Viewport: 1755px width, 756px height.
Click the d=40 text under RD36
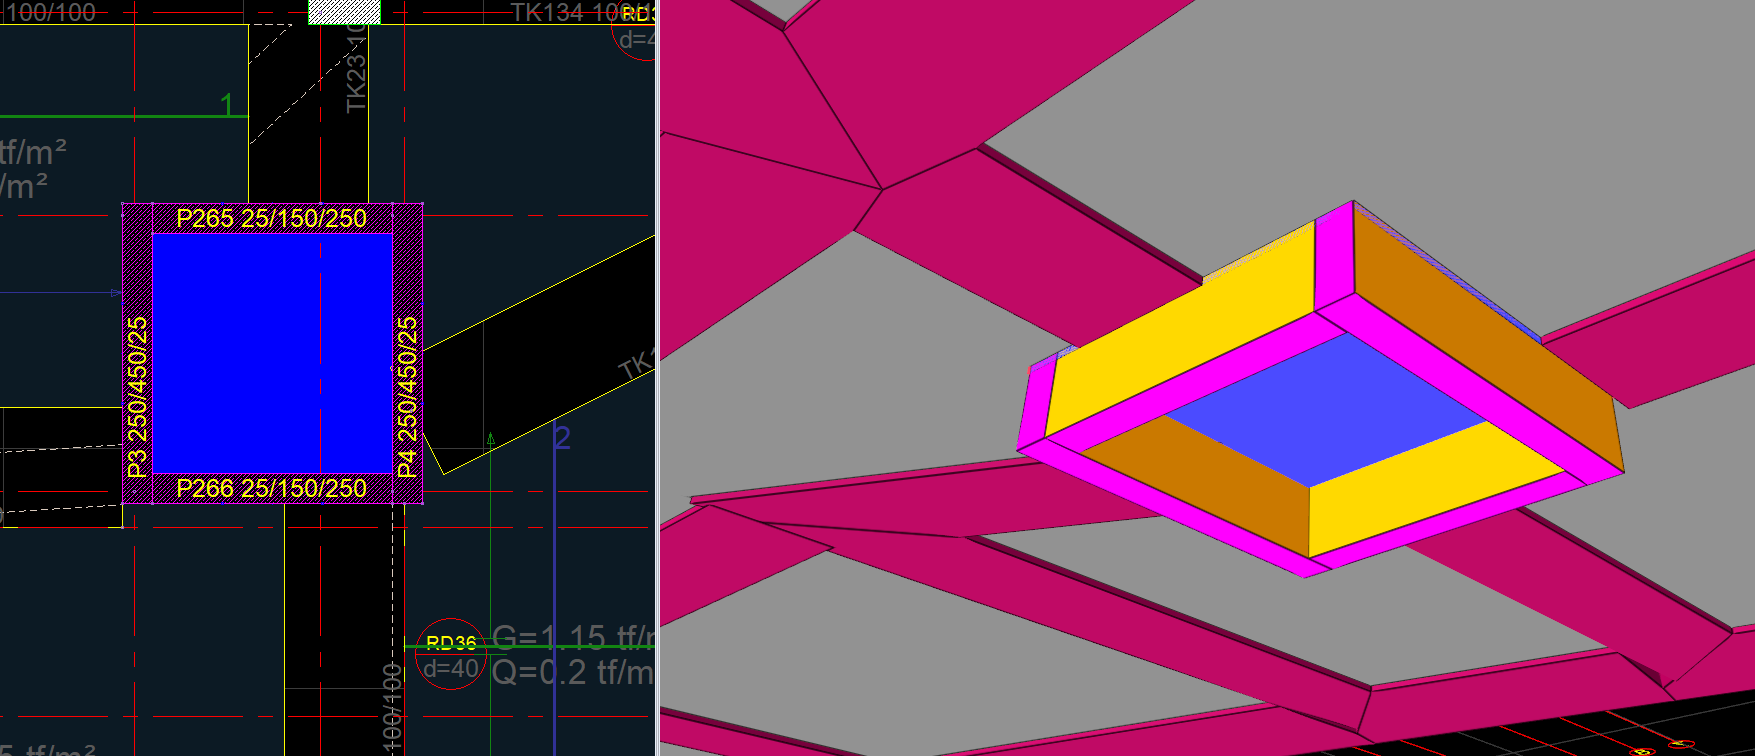point(450,669)
